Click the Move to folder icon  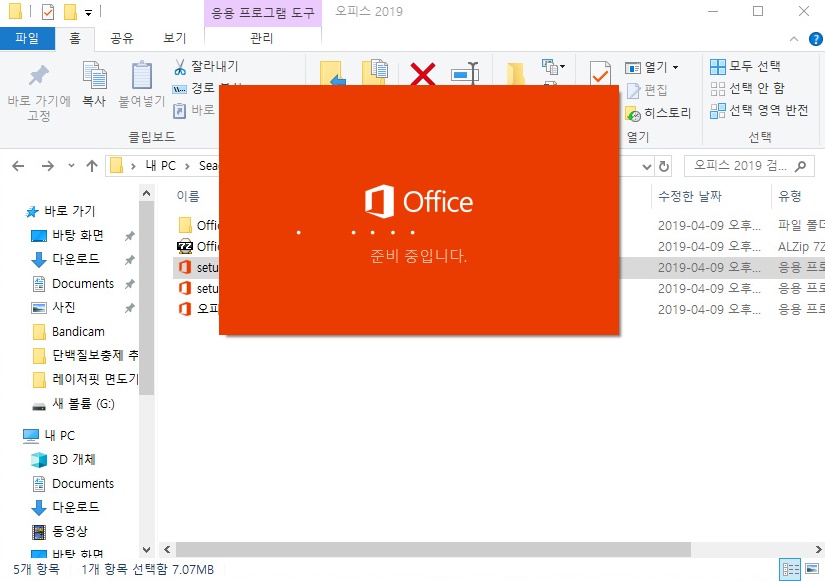point(333,73)
